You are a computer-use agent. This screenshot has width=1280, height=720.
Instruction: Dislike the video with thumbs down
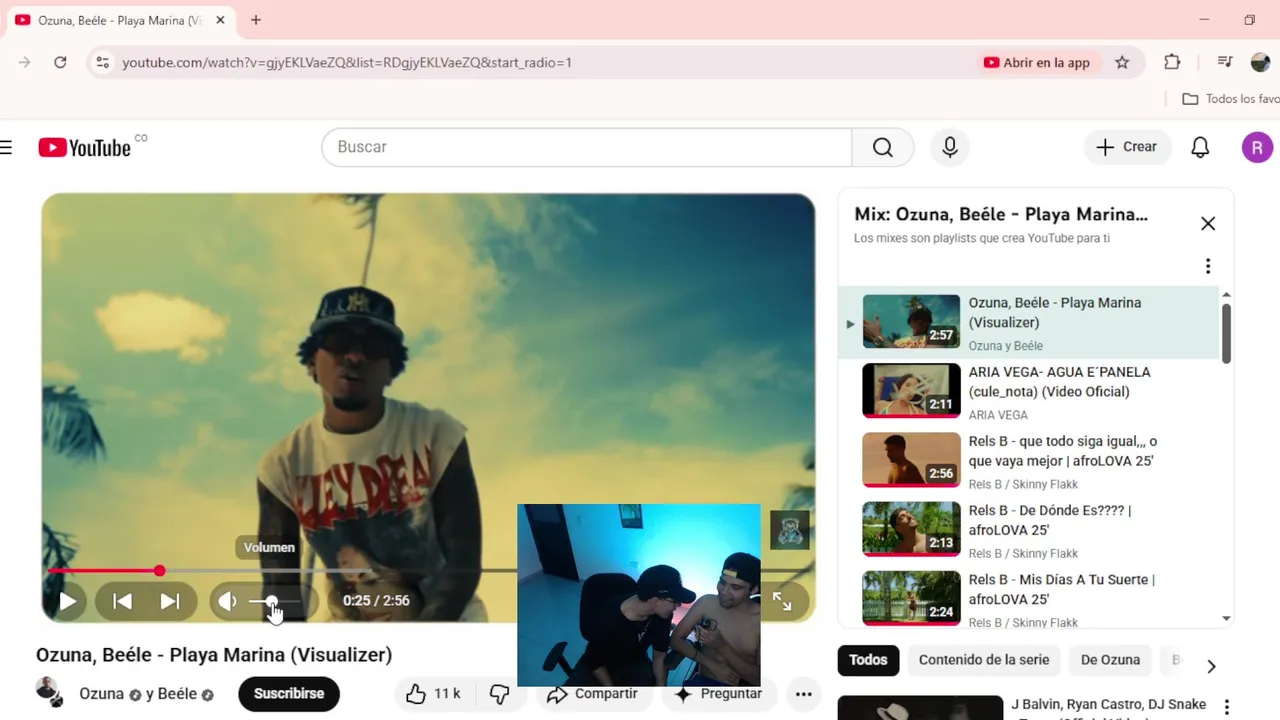pos(499,694)
